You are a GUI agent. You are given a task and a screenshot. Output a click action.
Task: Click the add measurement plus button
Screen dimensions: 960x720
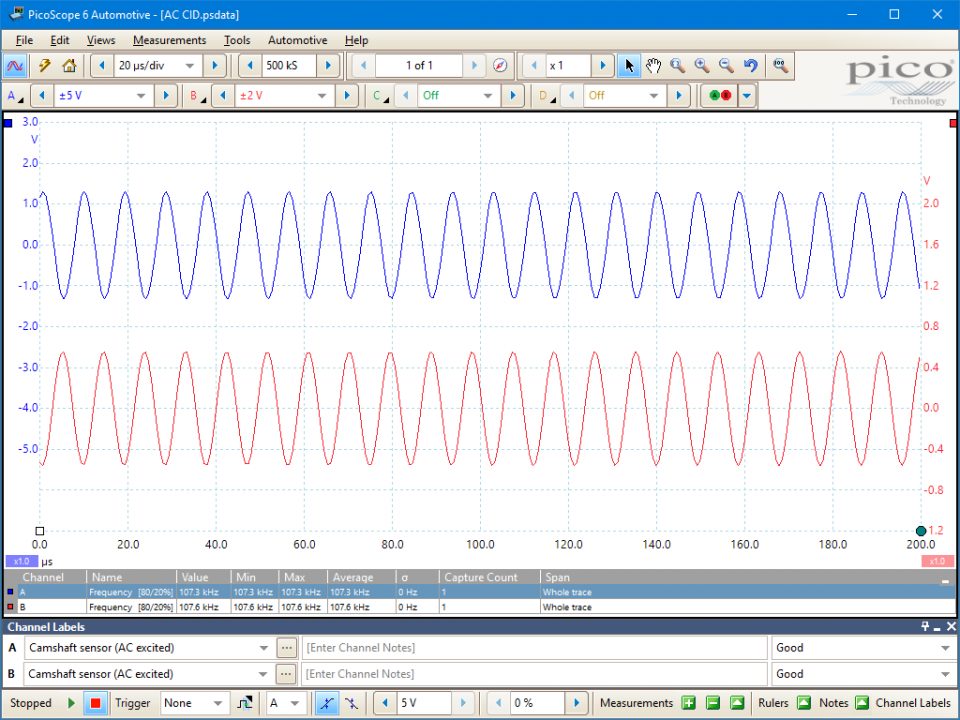[x=689, y=703]
